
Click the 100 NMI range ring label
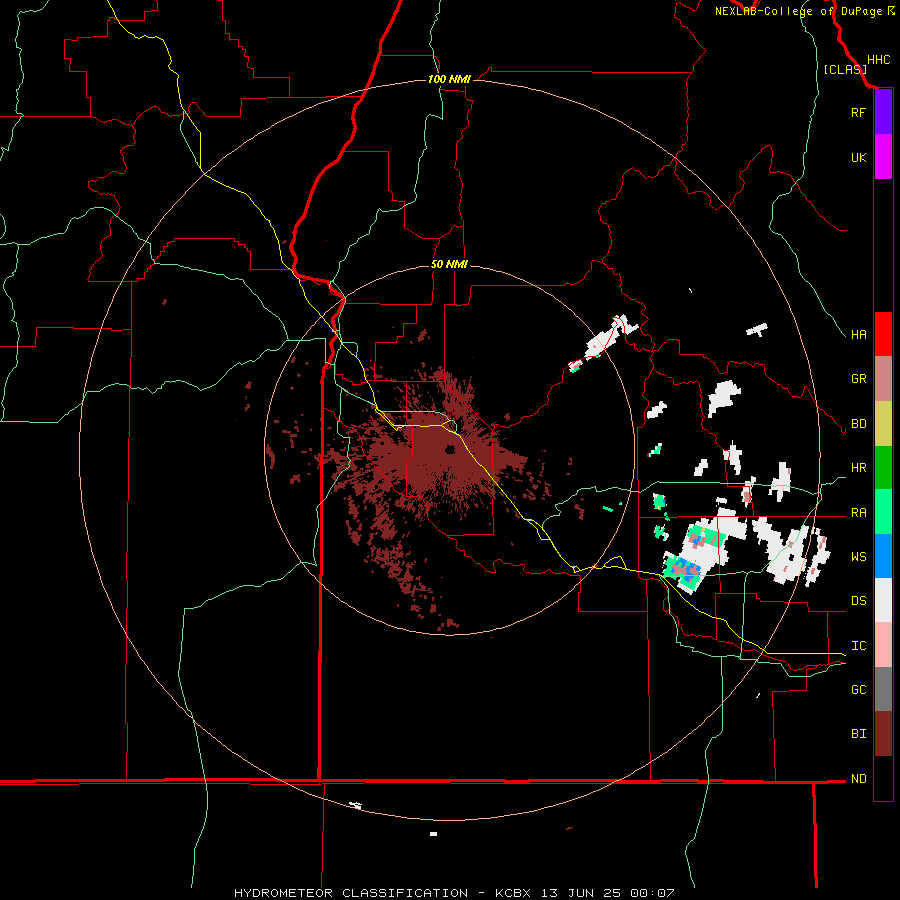449,79
